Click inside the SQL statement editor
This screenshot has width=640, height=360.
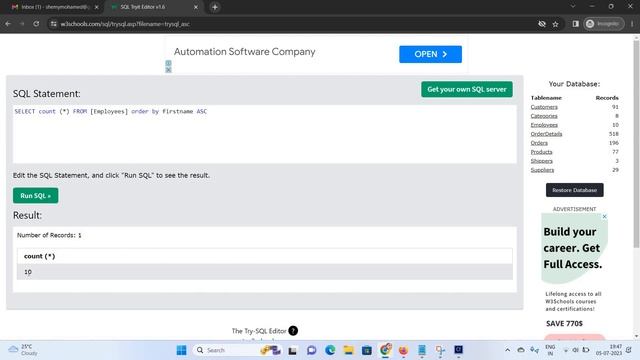pyautogui.click(x=264, y=134)
